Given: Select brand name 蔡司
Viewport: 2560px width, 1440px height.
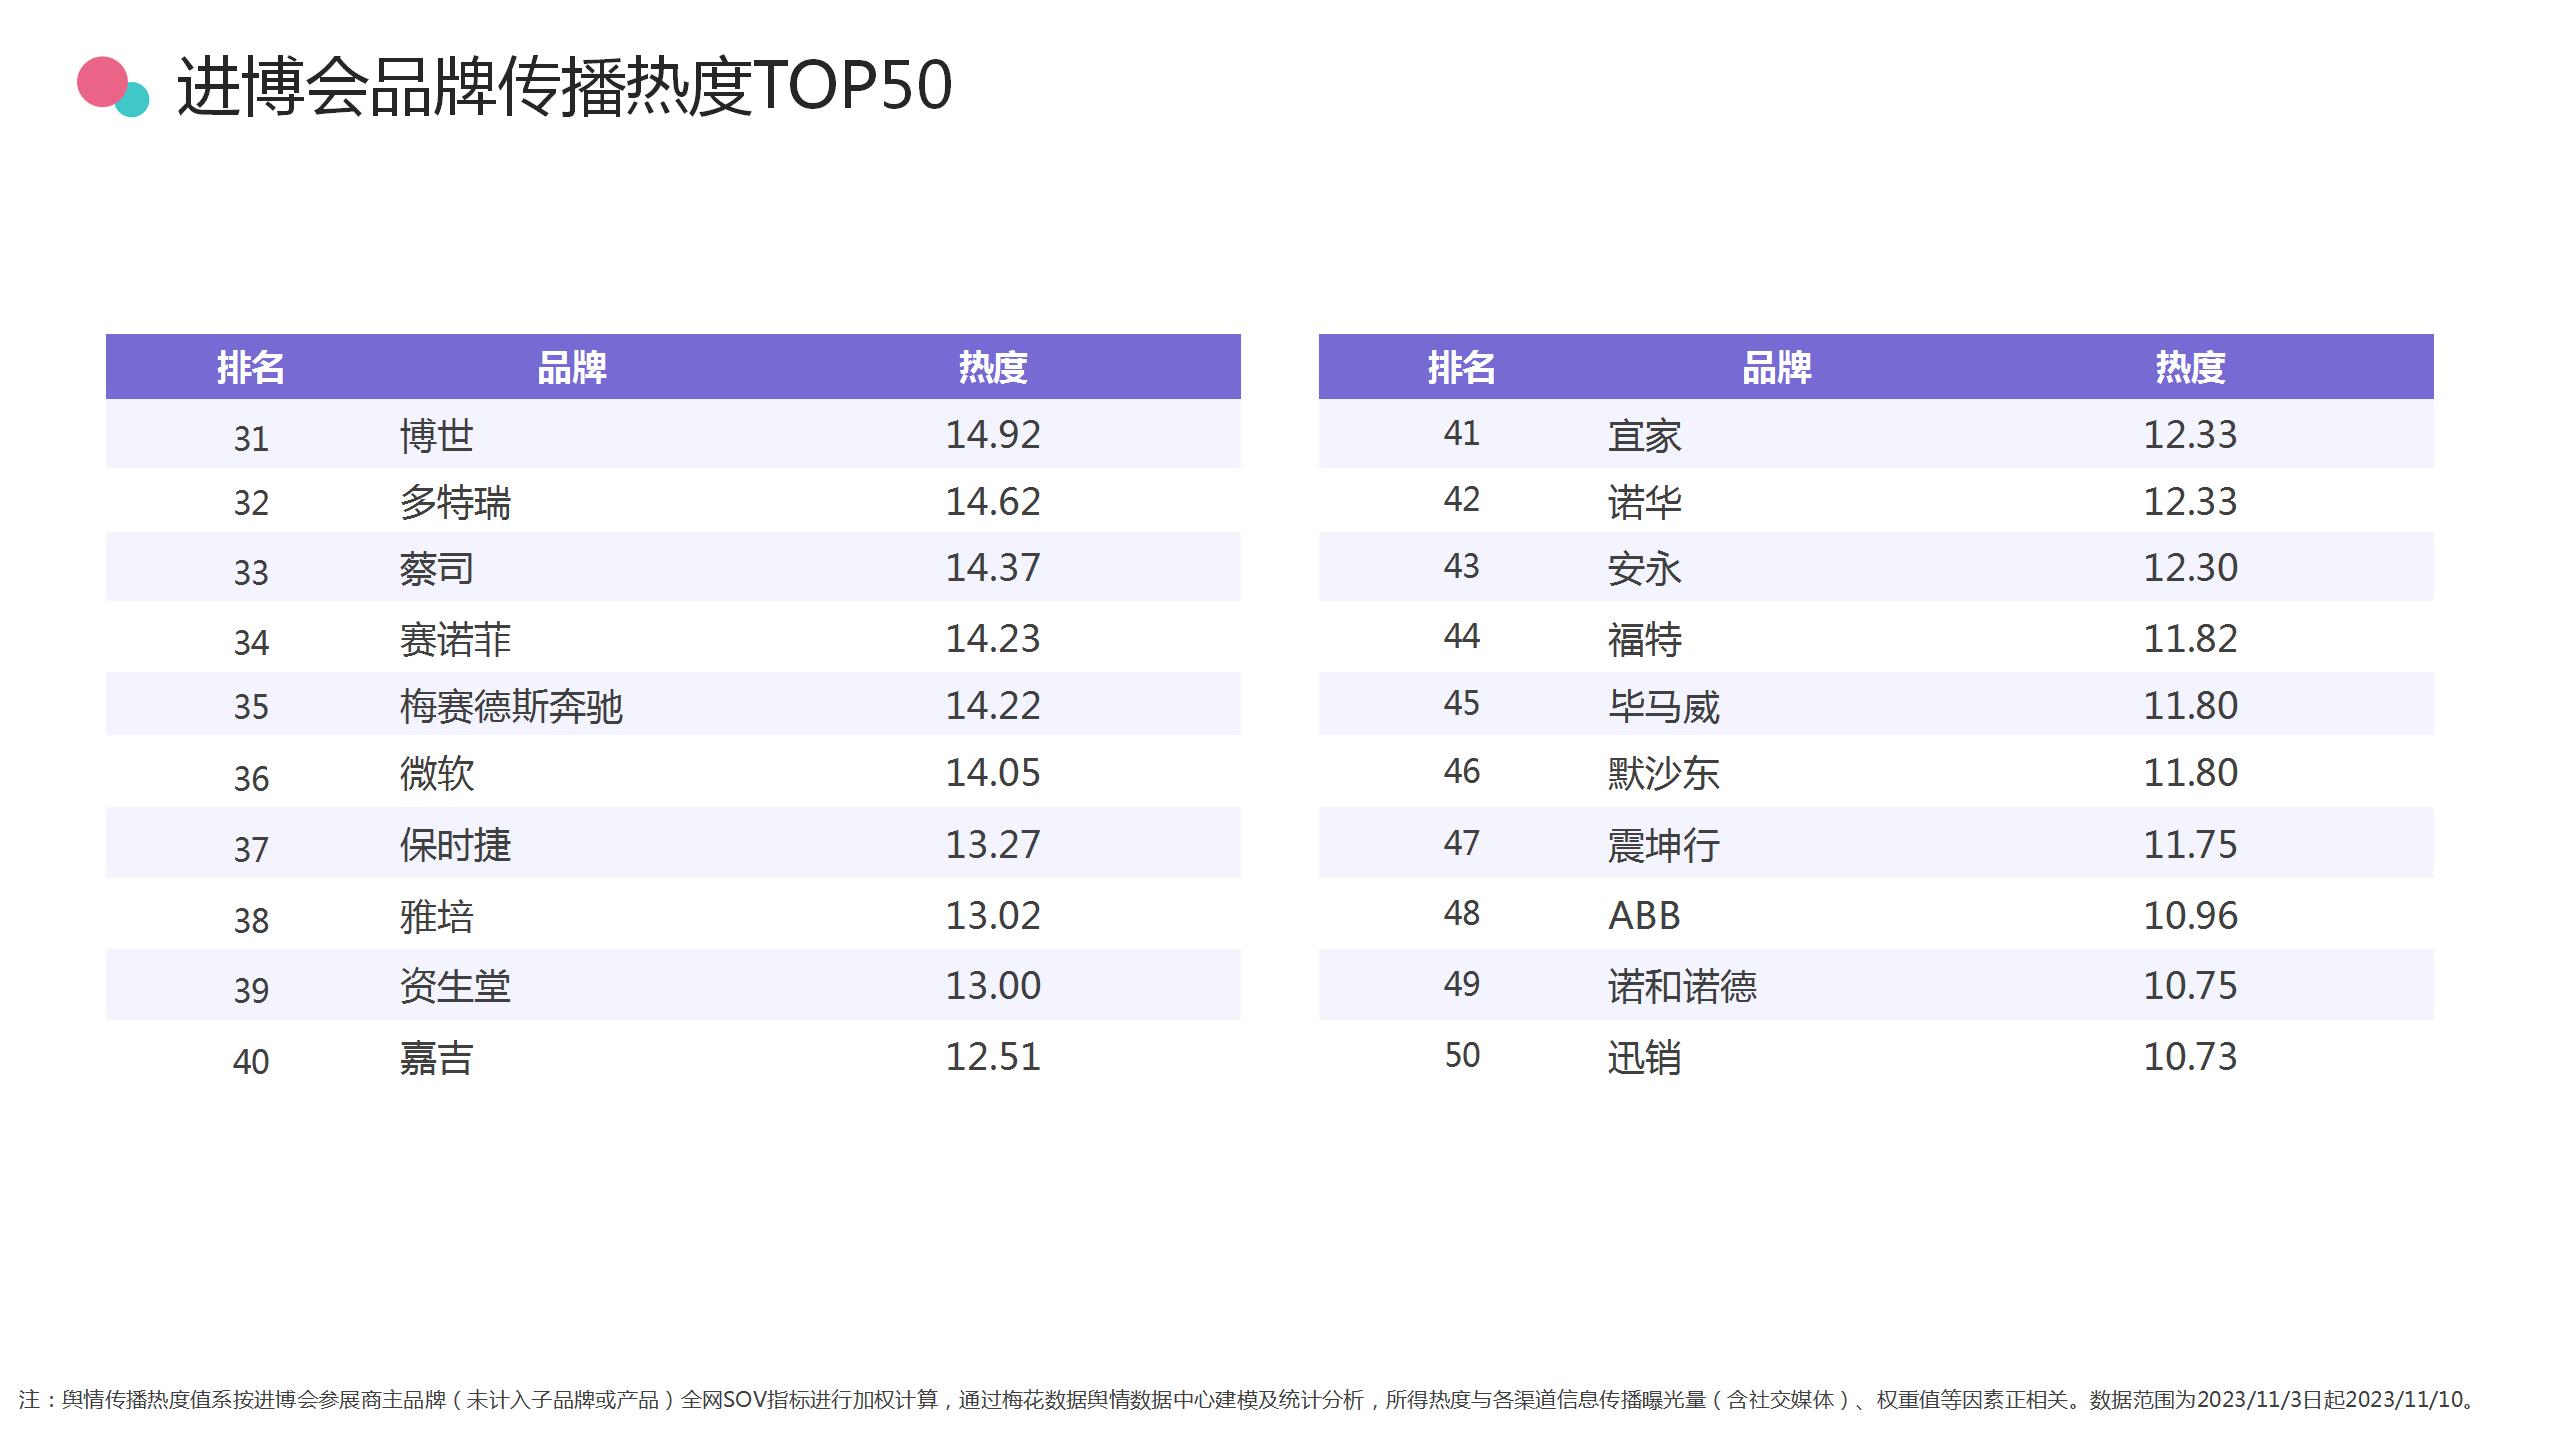Looking at the screenshot, I should click(436, 569).
